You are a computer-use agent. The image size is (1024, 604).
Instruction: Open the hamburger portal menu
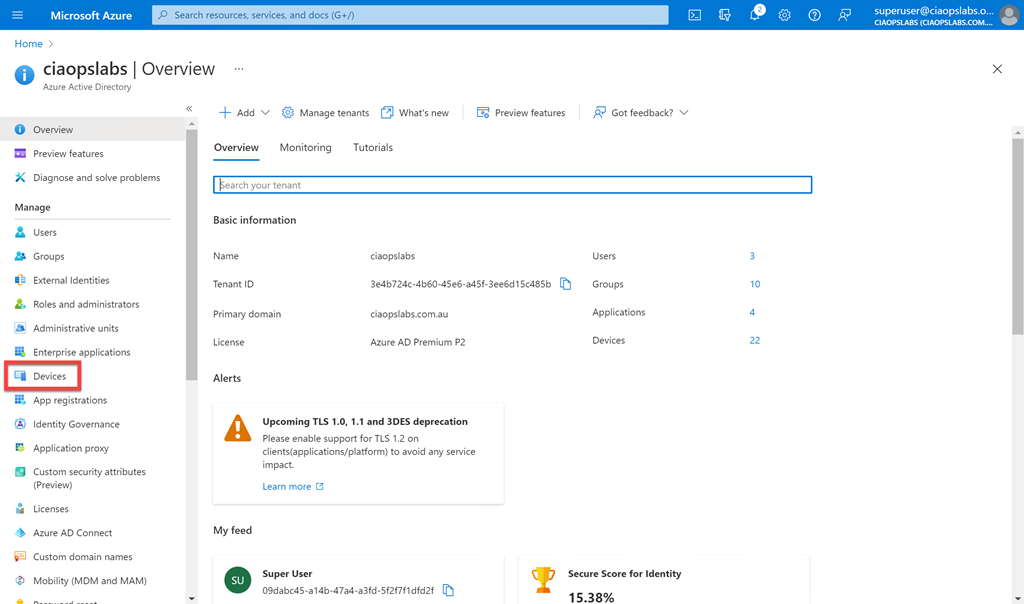tap(17, 15)
